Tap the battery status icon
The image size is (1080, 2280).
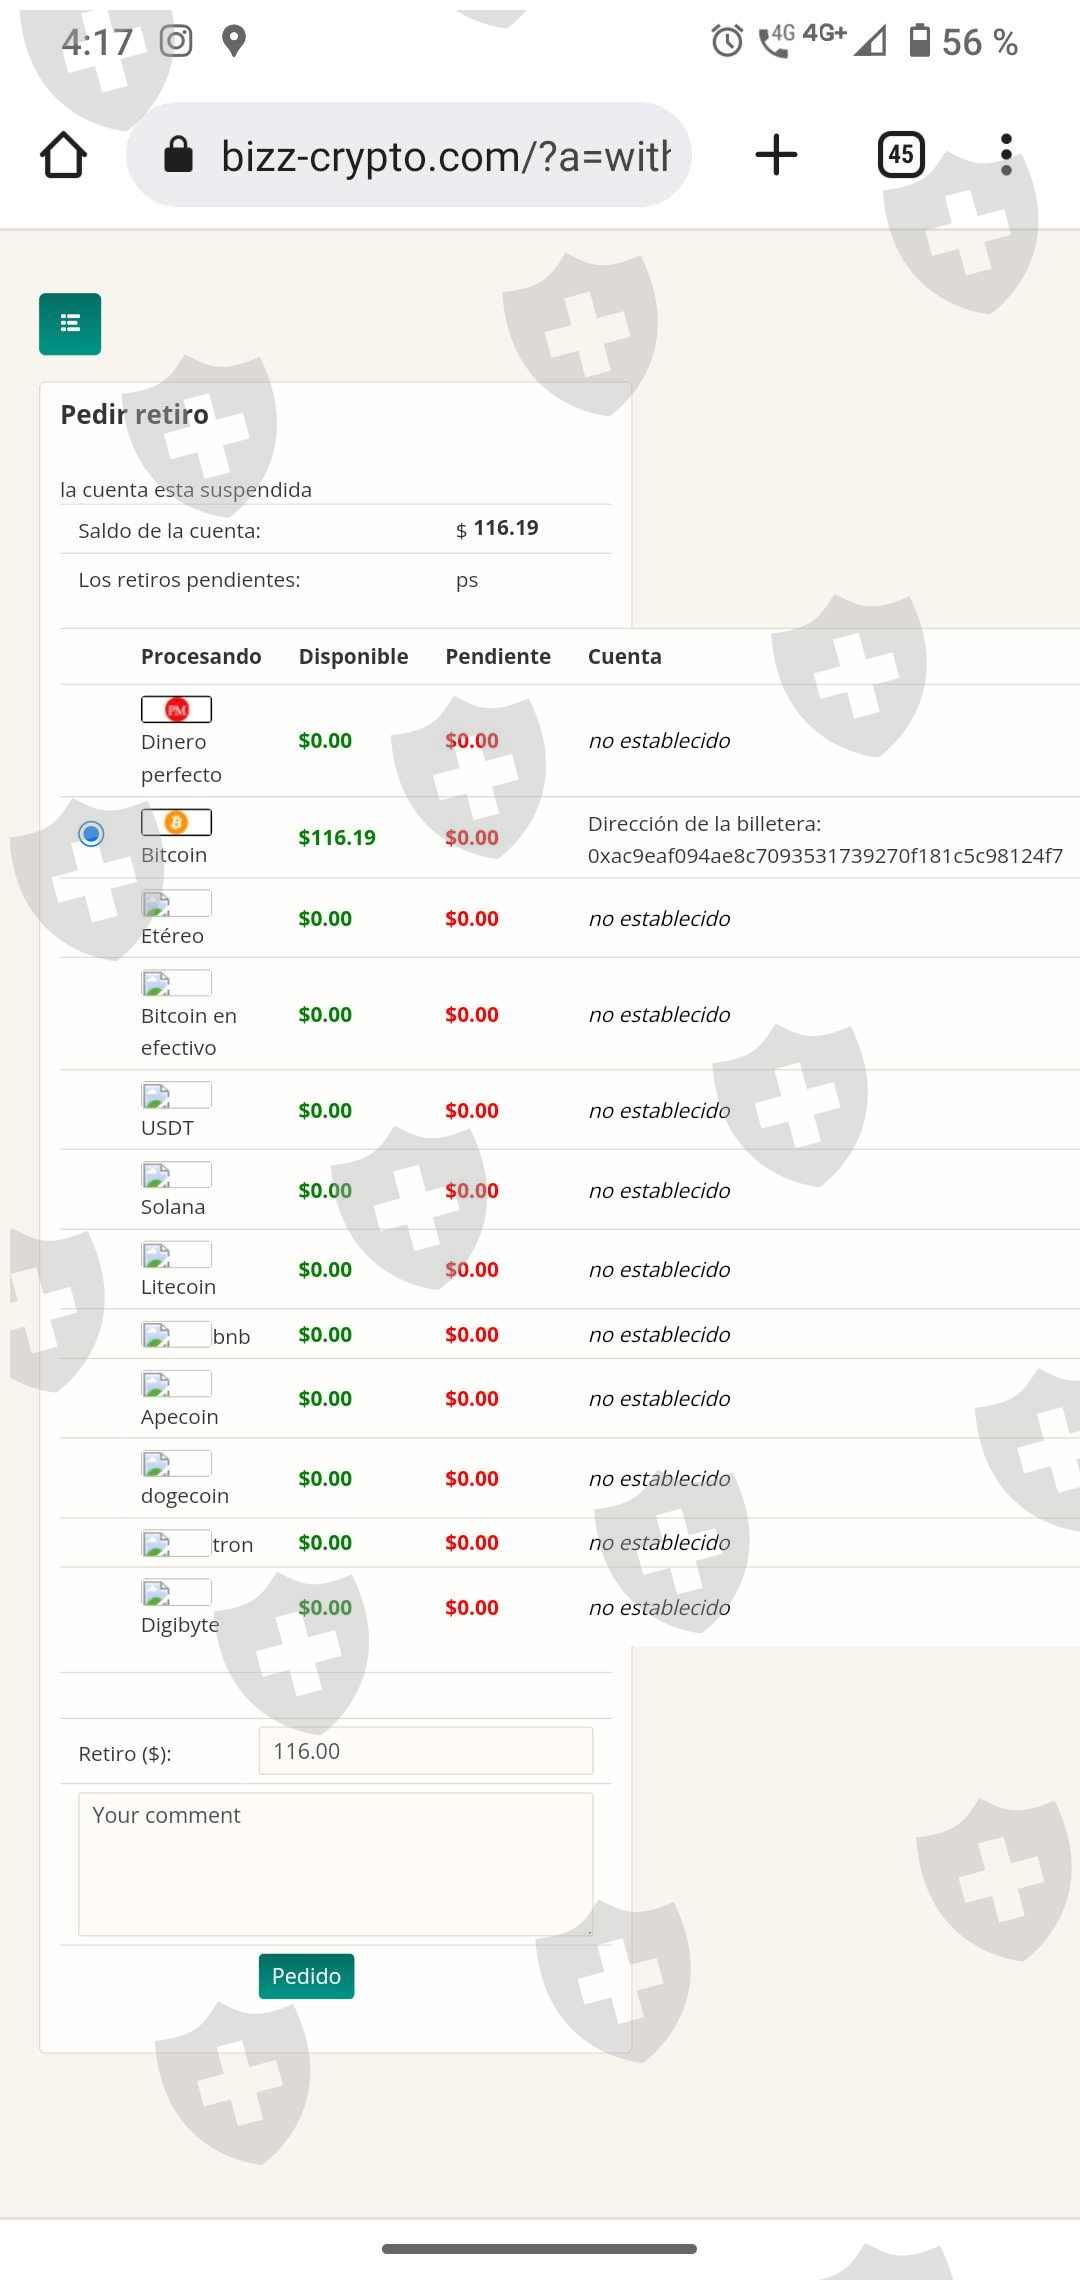pos(919,40)
